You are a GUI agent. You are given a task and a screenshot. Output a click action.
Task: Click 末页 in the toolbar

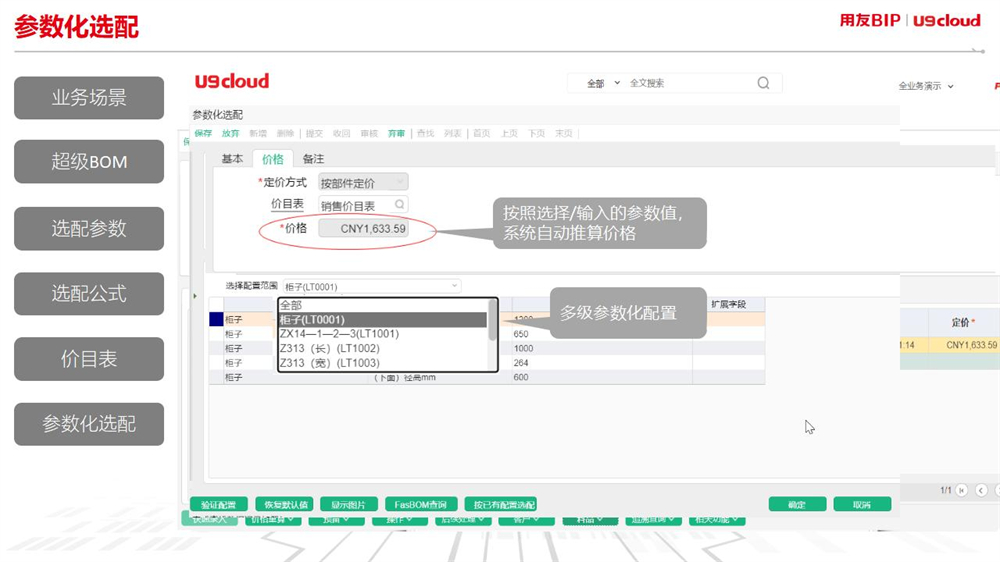(x=564, y=133)
